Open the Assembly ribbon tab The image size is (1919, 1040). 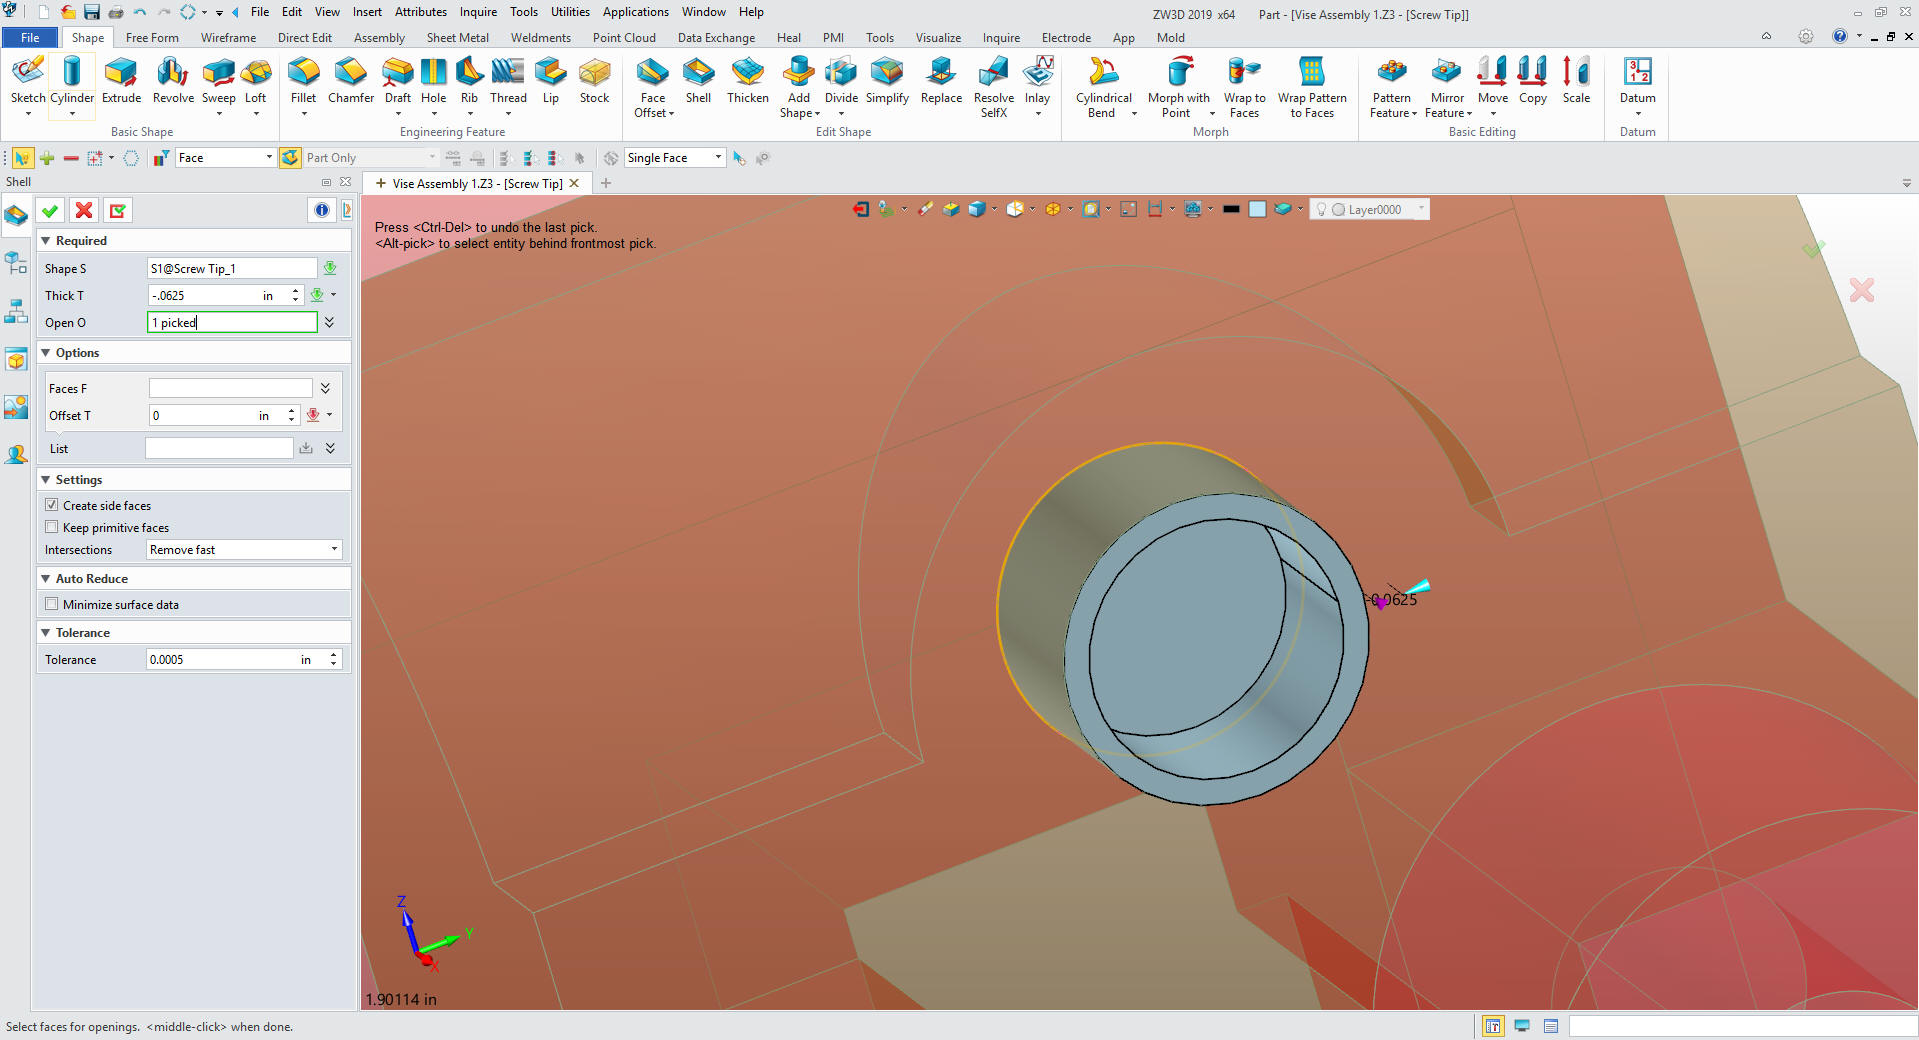[x=379, y=37]
